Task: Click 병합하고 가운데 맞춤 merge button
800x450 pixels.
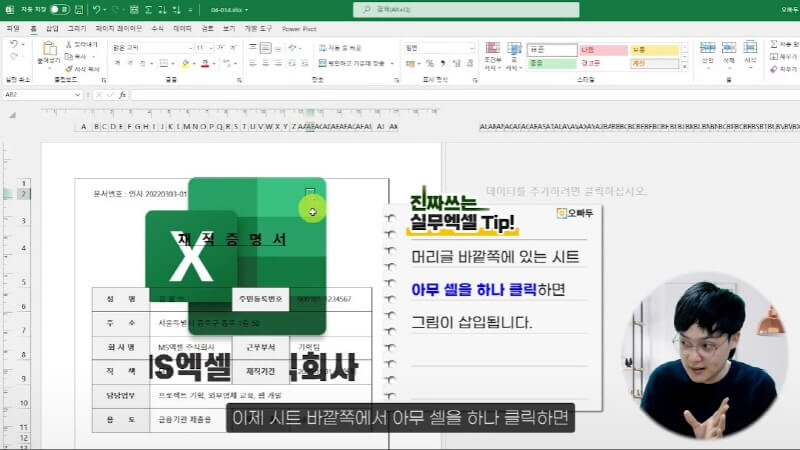Action: pyautogui.click(x=352, y=63)
